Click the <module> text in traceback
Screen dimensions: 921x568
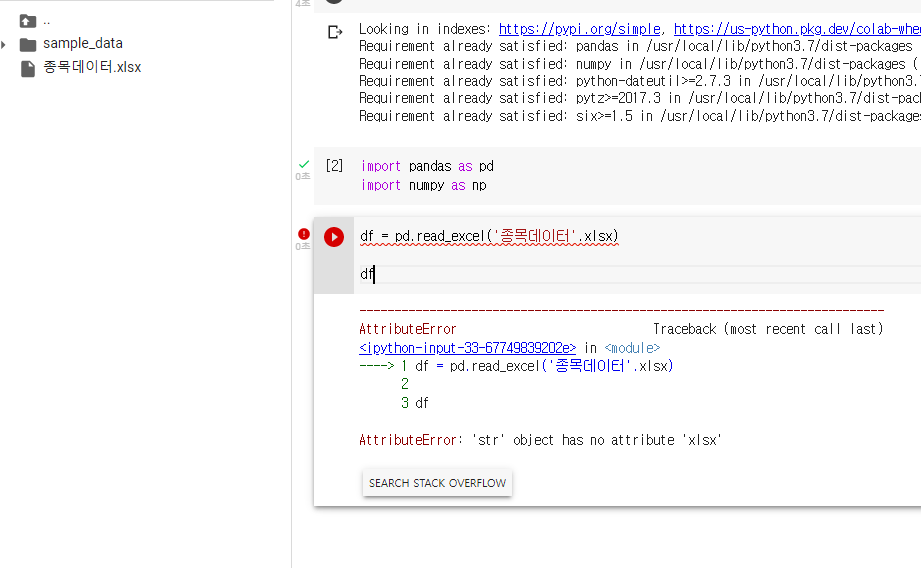point(632,348)
